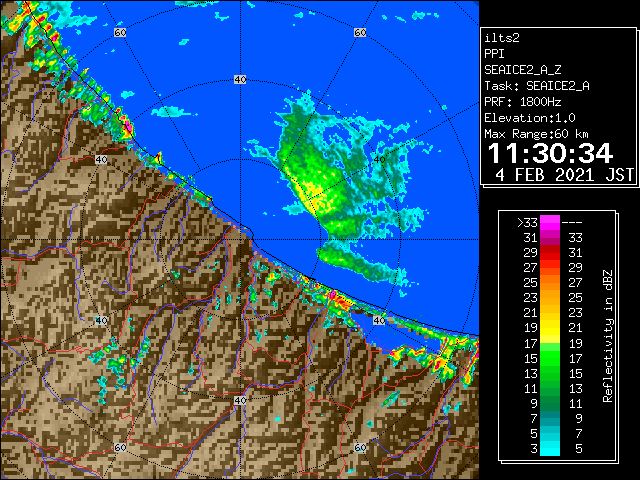The width and height of the screenshot is (640, 480).
Task: Click the '60' range label in the southwest
Action: (120, 448)
